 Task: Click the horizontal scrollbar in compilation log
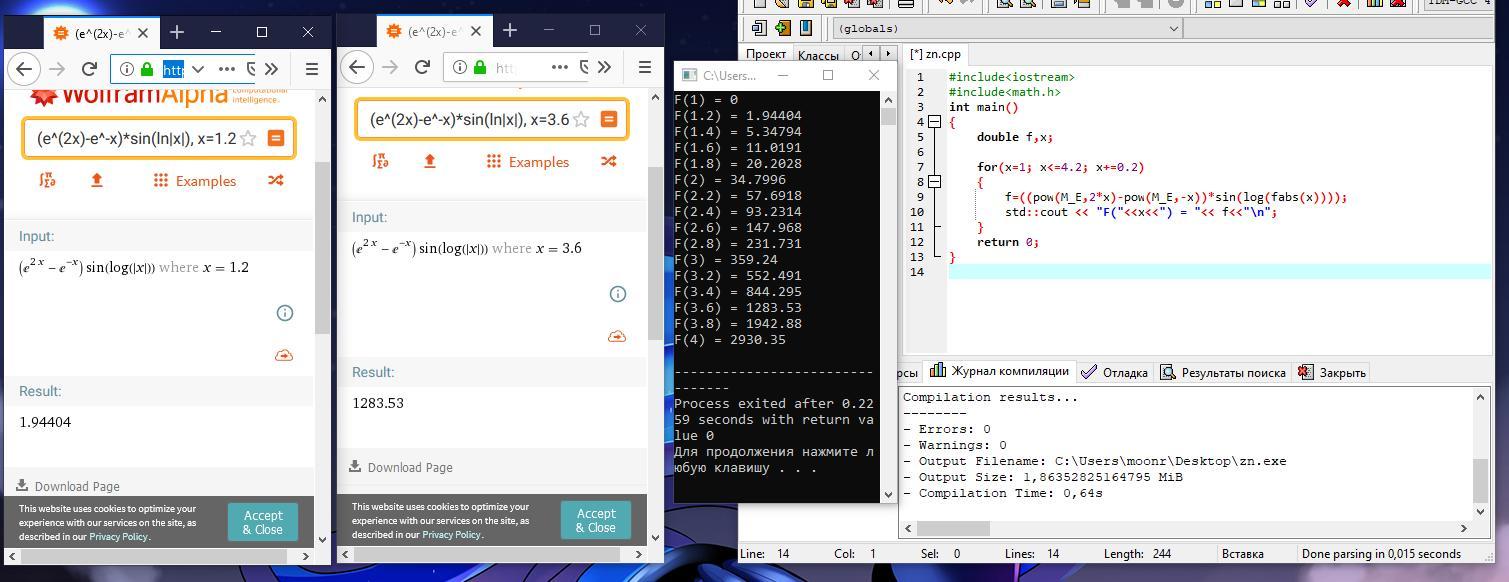[x=953, y=528]
